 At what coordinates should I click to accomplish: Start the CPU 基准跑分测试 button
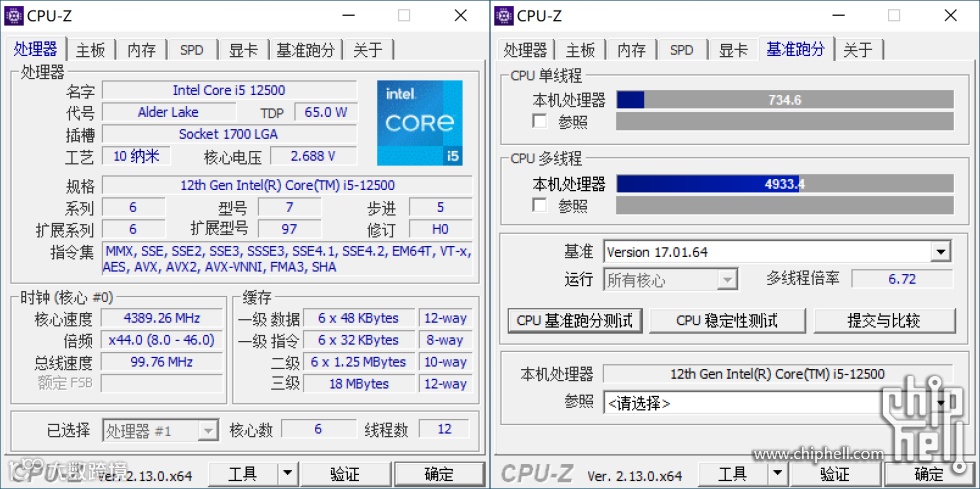(574, 321)
